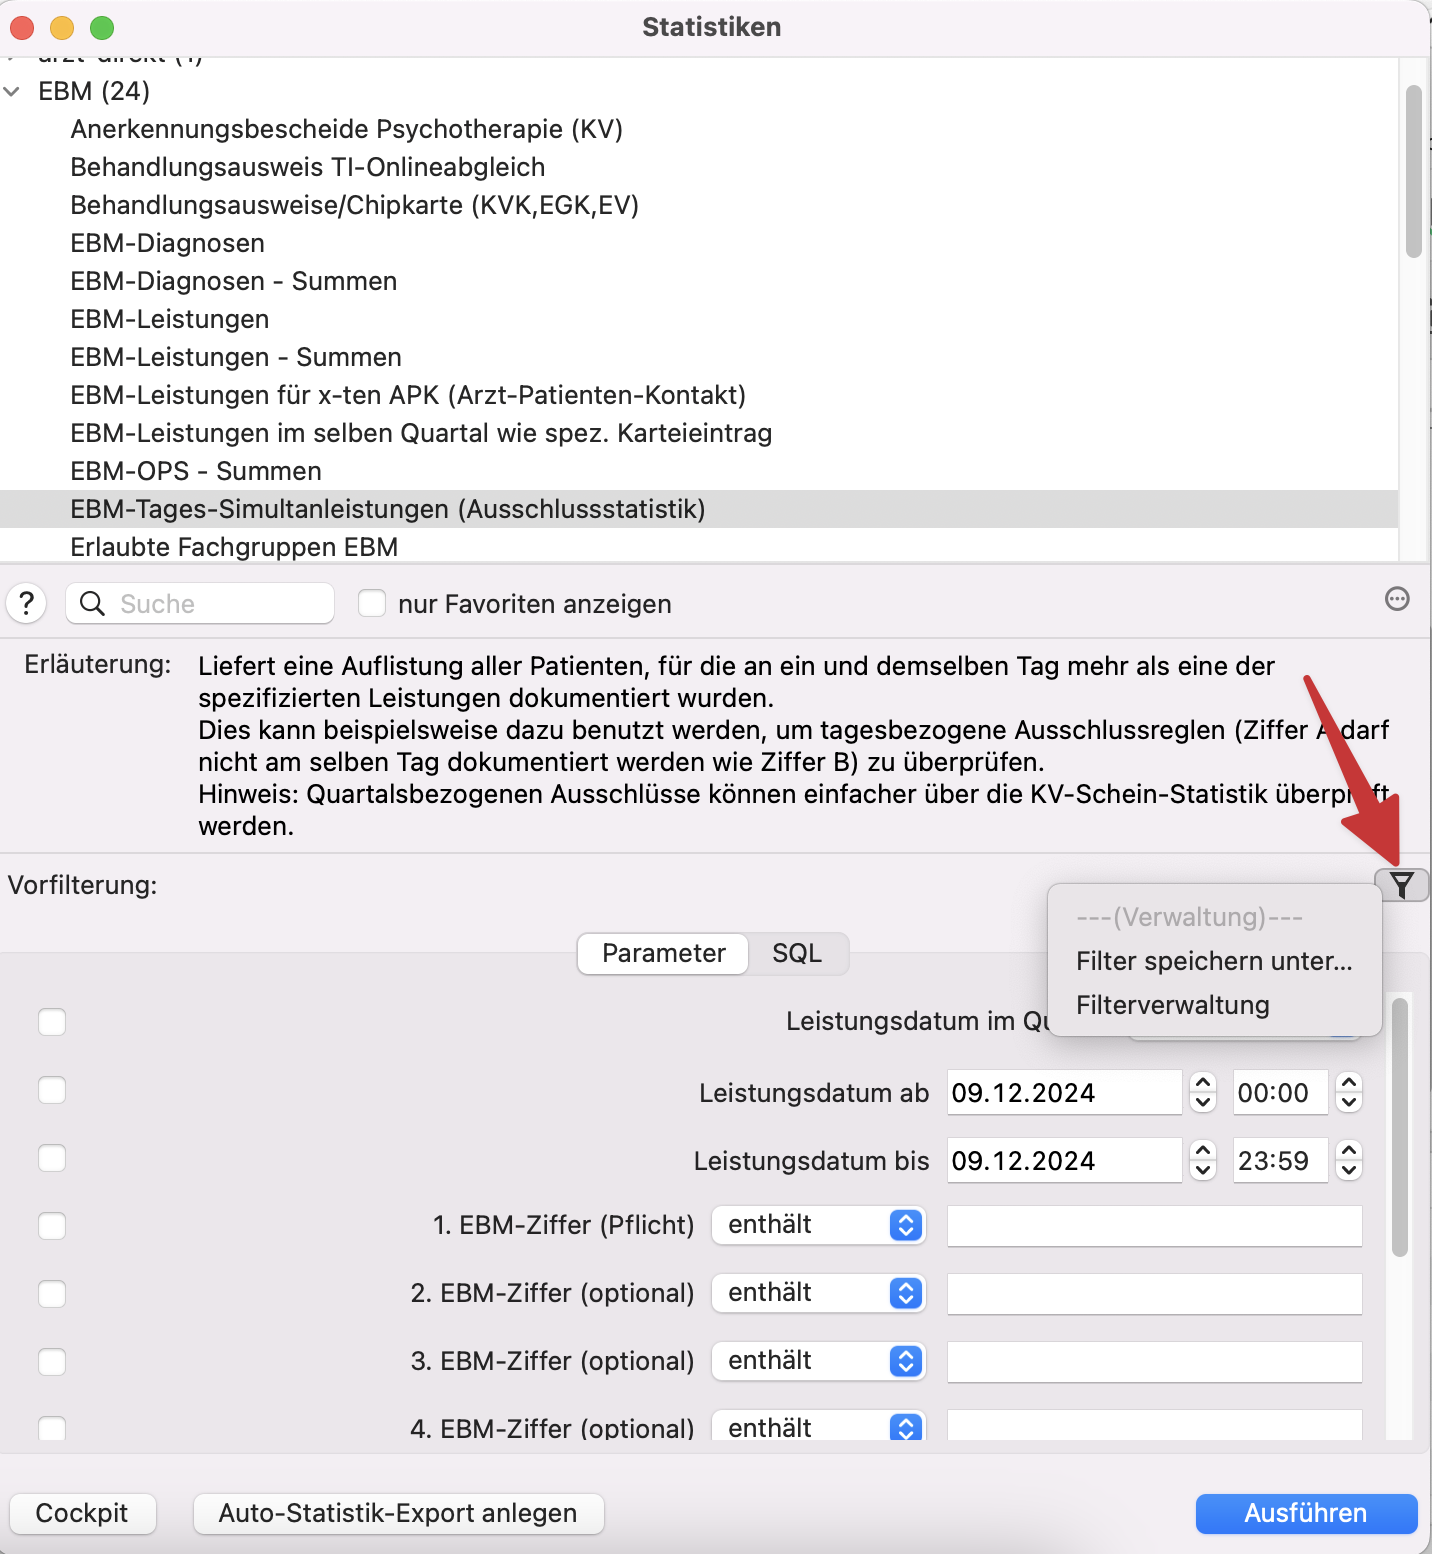Image resolution: width=1432 pixels, height=1554 pixels.
Task: Collapse the EBM (24) tree group
Action: pos(12,91)
